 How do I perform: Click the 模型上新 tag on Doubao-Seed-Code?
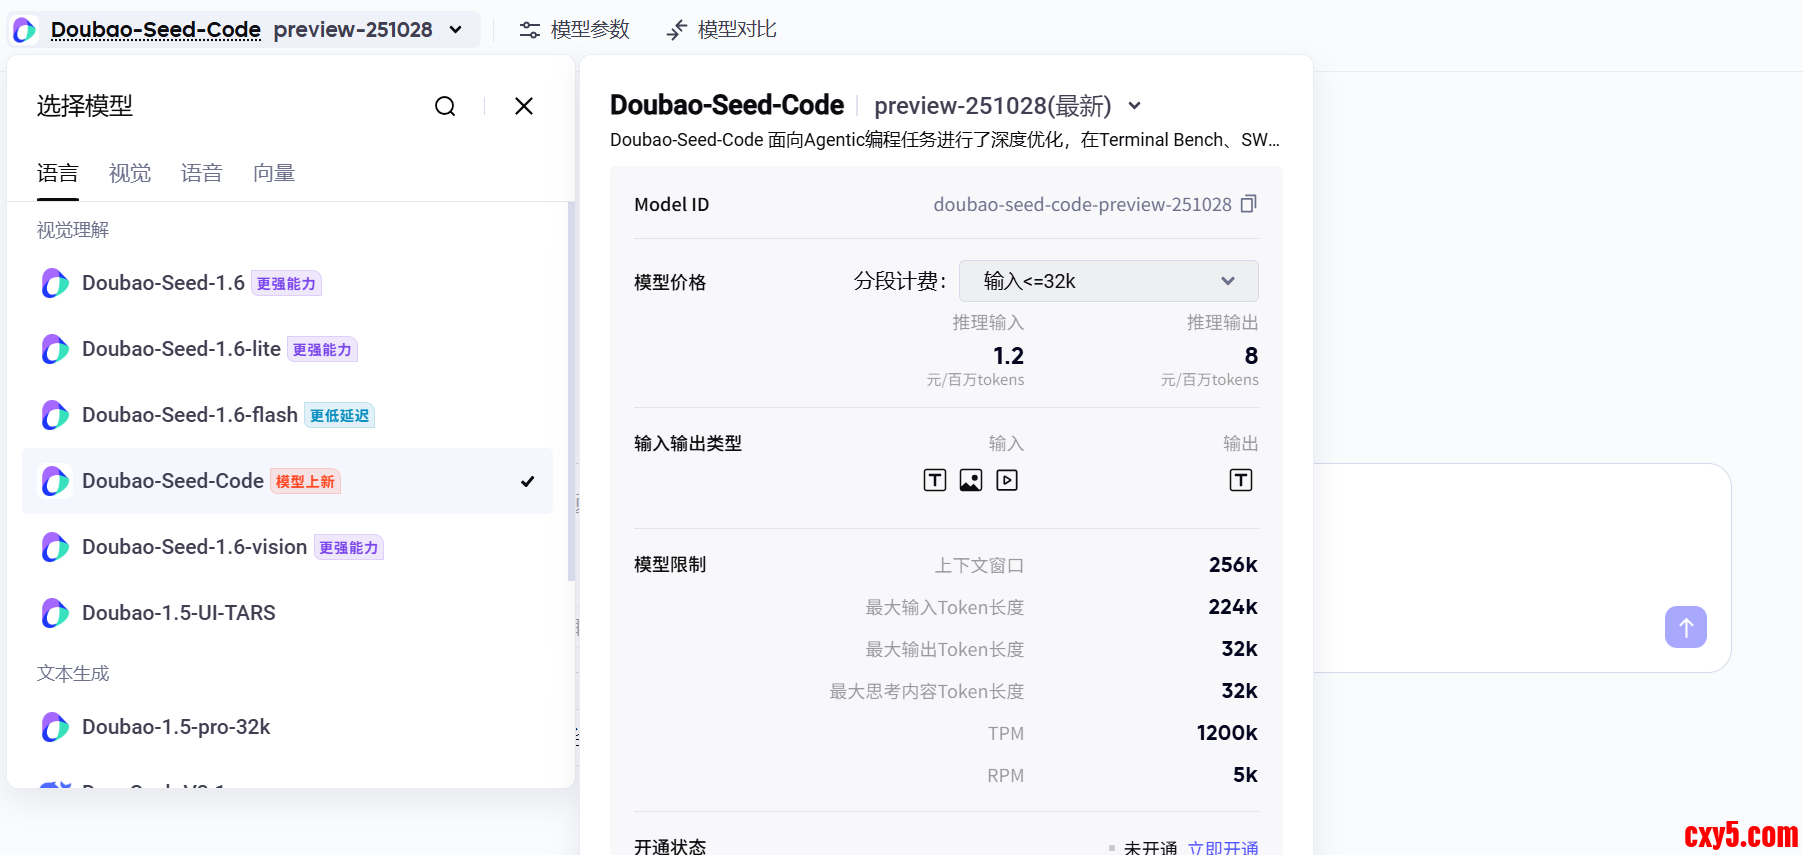pos(305,482)
